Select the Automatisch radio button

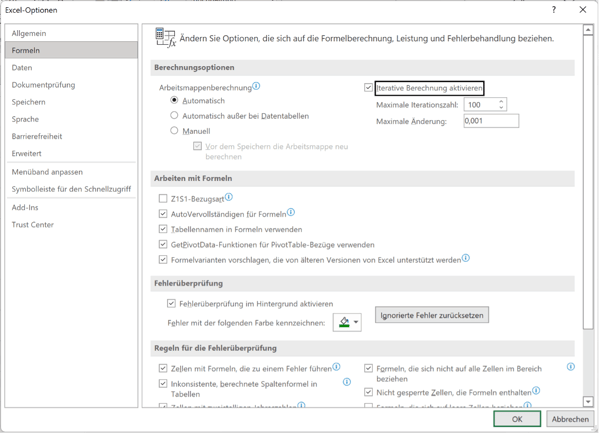pyautogui.click(x=174, y=100)
